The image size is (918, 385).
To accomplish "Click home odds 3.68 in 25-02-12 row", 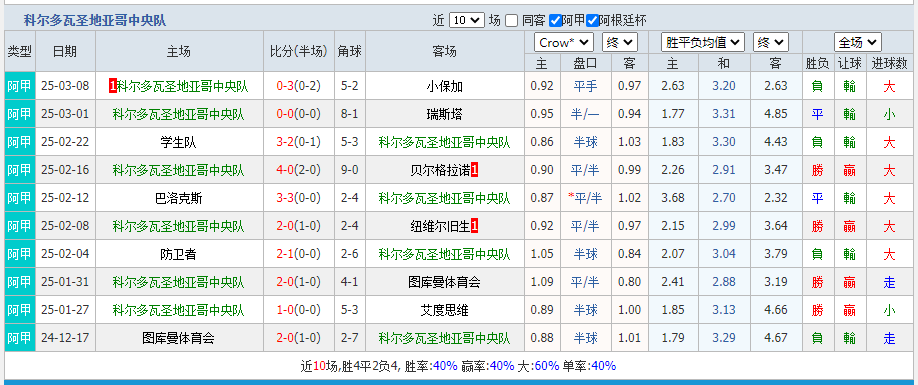I will (673, 198).
